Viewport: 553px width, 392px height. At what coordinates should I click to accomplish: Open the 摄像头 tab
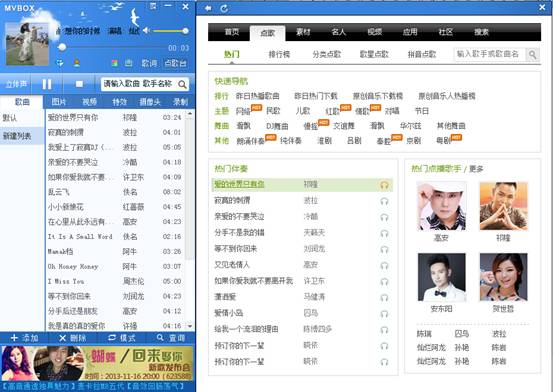pyautogui.click(x=150, y=102)
